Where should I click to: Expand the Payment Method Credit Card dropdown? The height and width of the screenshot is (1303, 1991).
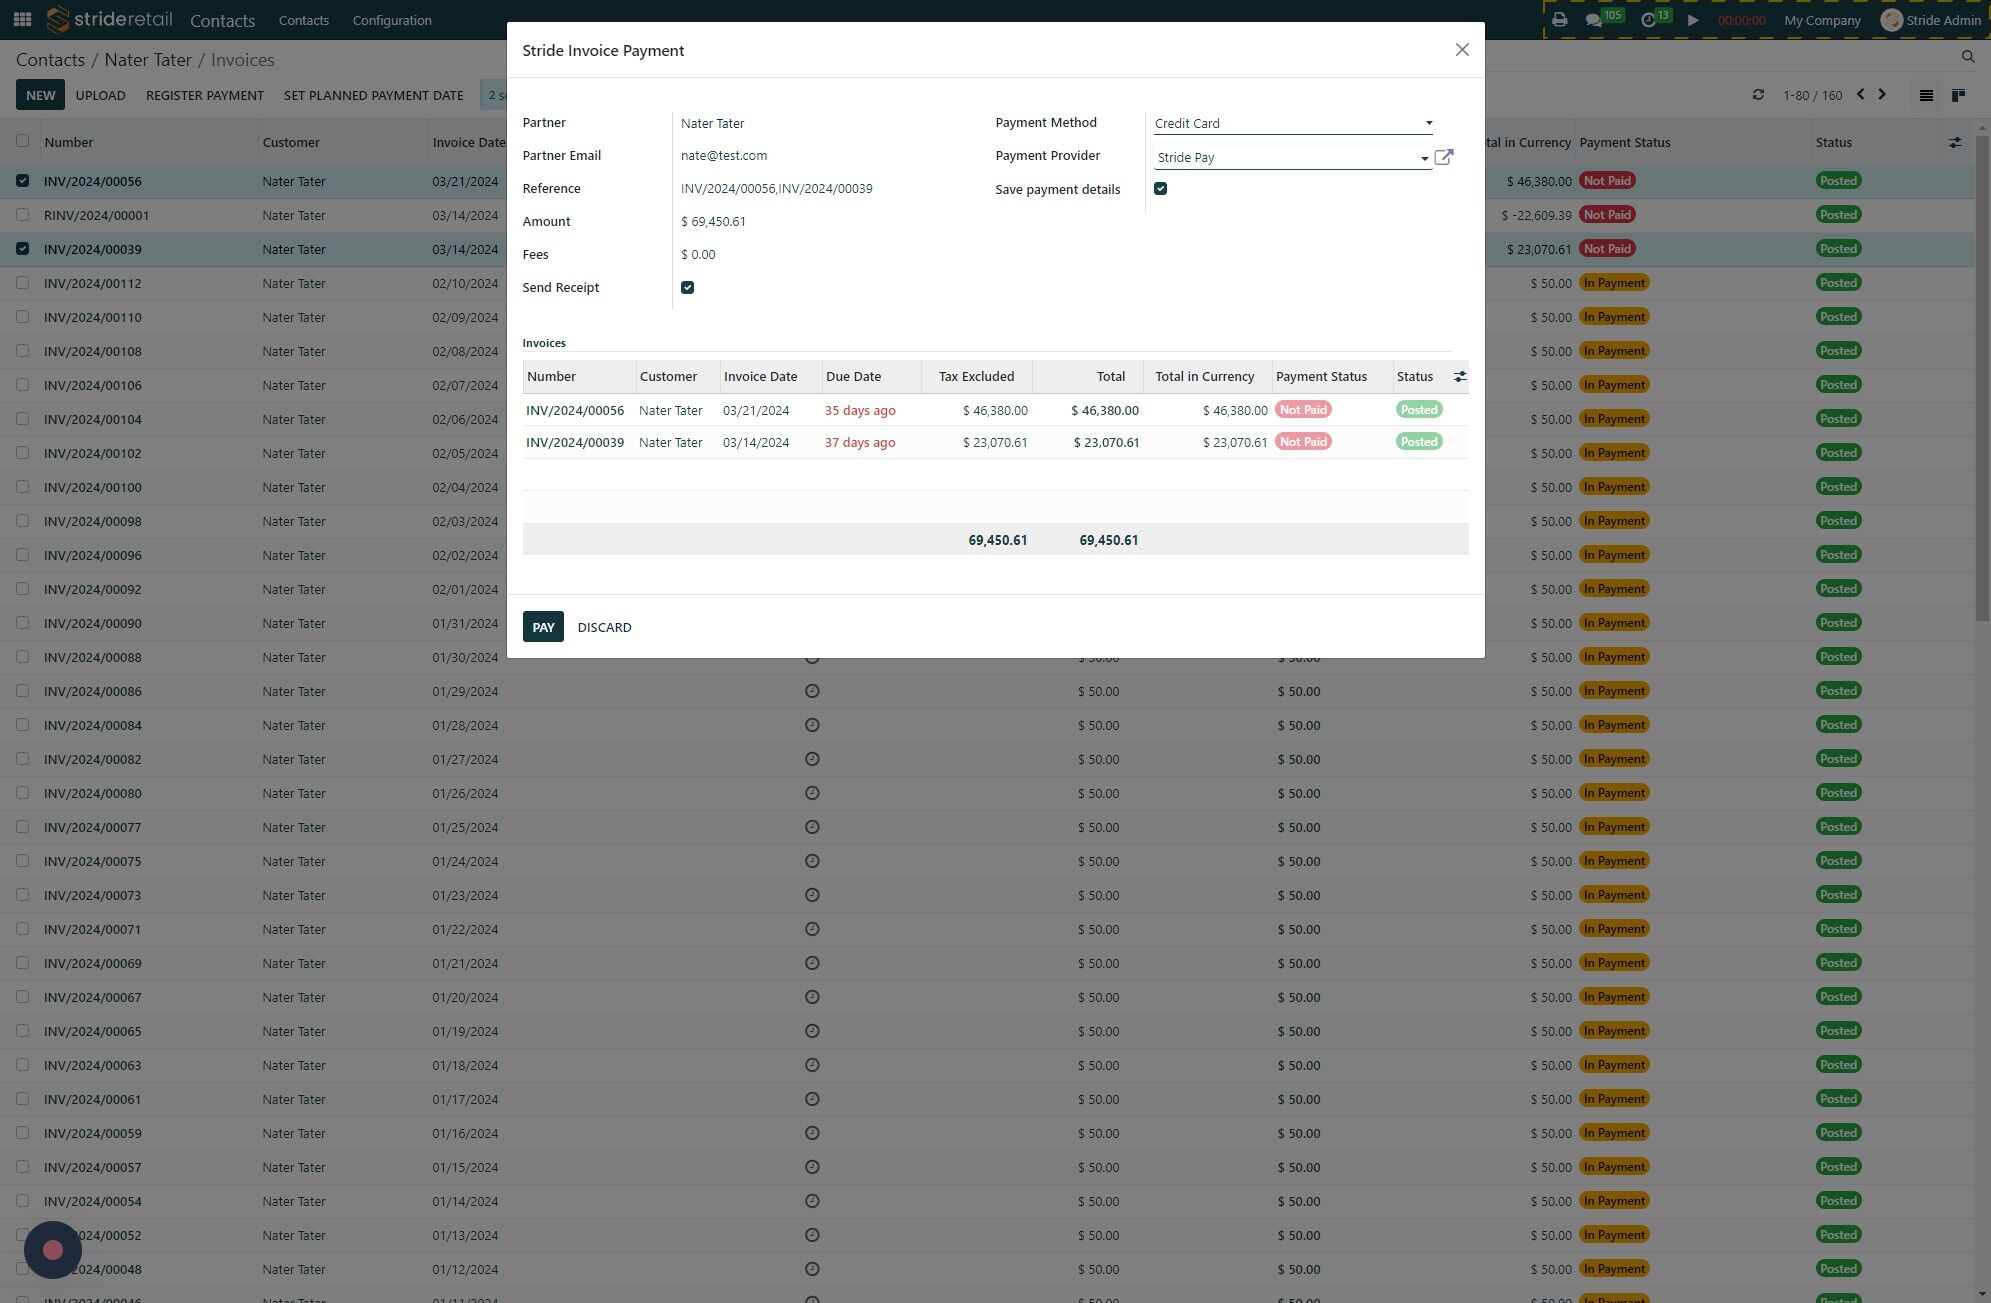click(1293, 124)
